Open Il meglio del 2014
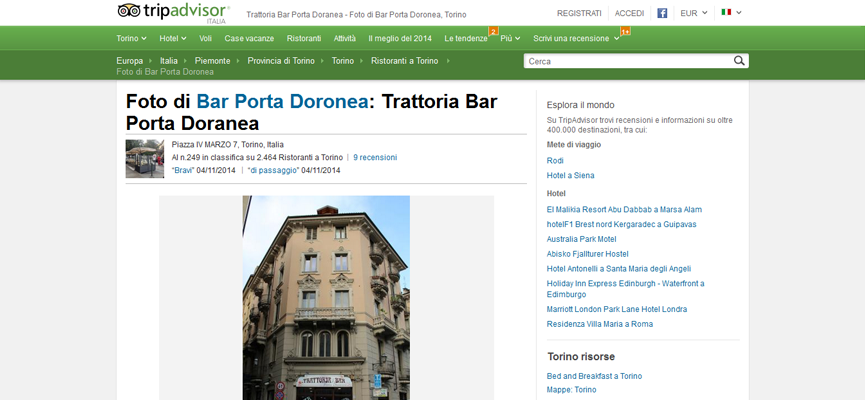 click(x=400, y=38)
